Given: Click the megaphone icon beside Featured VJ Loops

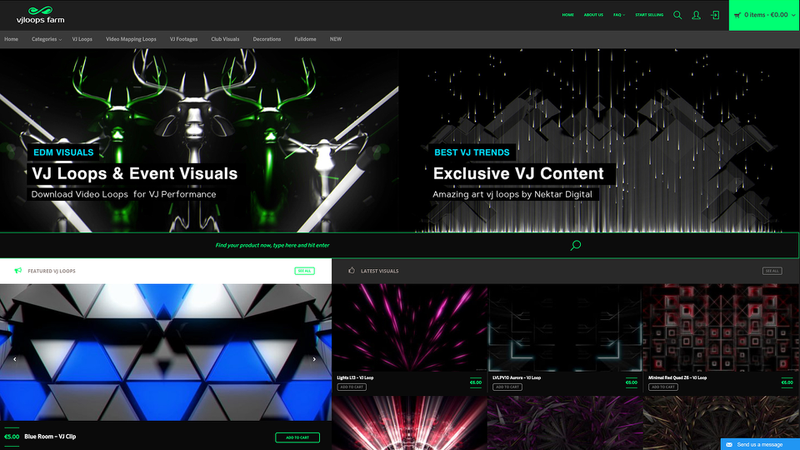Looking at the screenshot, I should (18, 271).
